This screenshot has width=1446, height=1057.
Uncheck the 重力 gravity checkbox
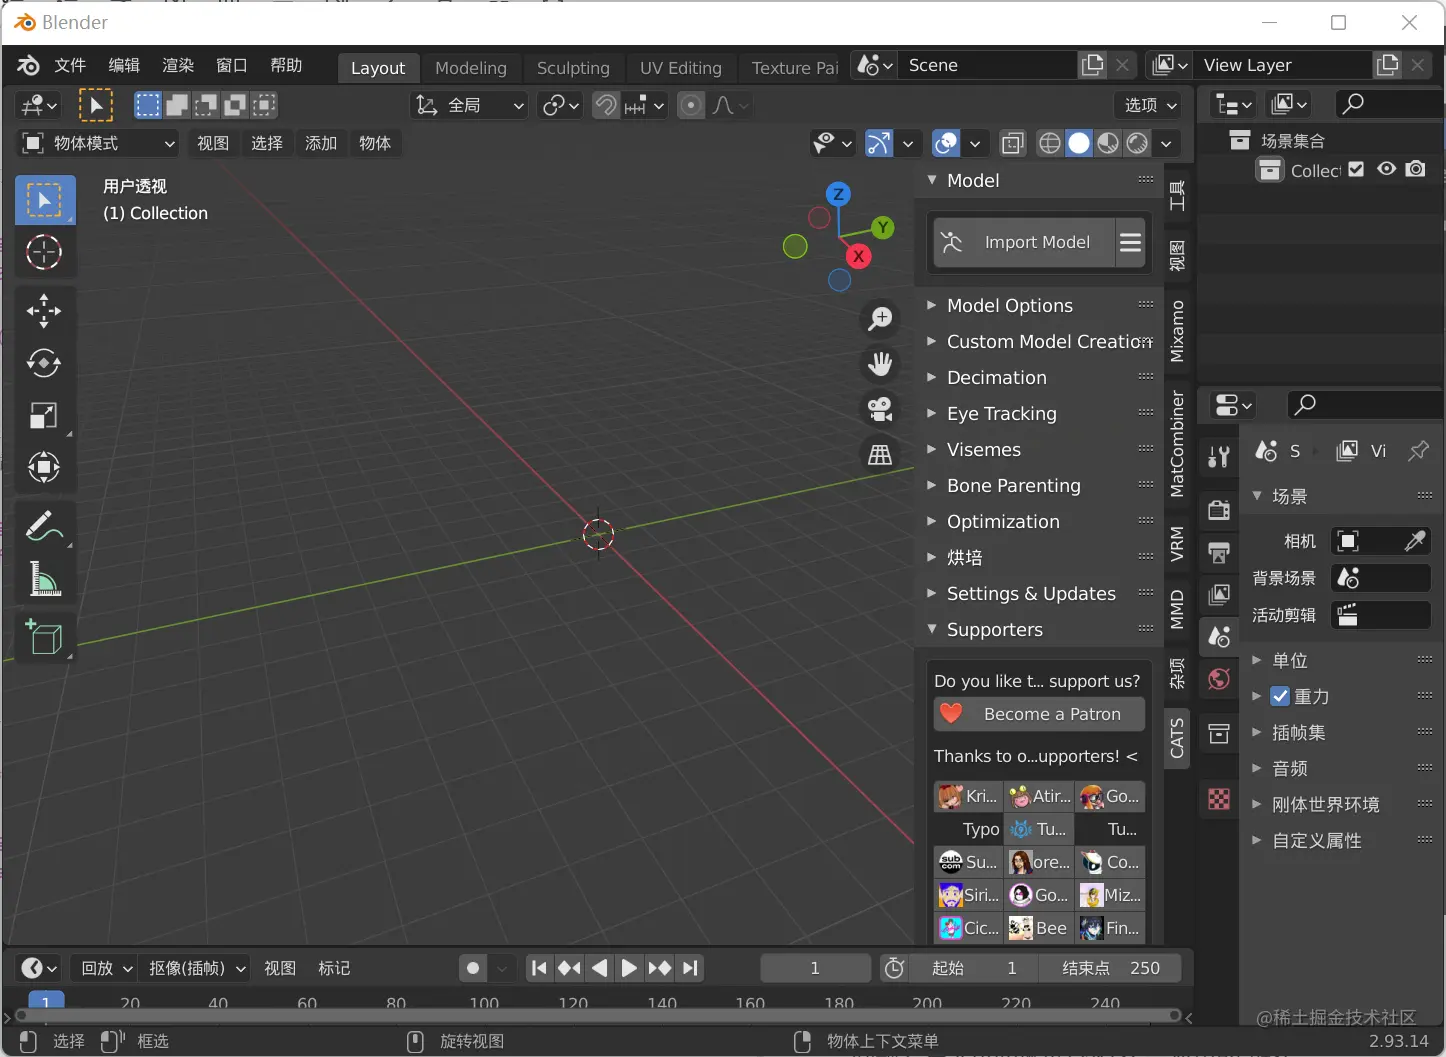(1279, 696)
